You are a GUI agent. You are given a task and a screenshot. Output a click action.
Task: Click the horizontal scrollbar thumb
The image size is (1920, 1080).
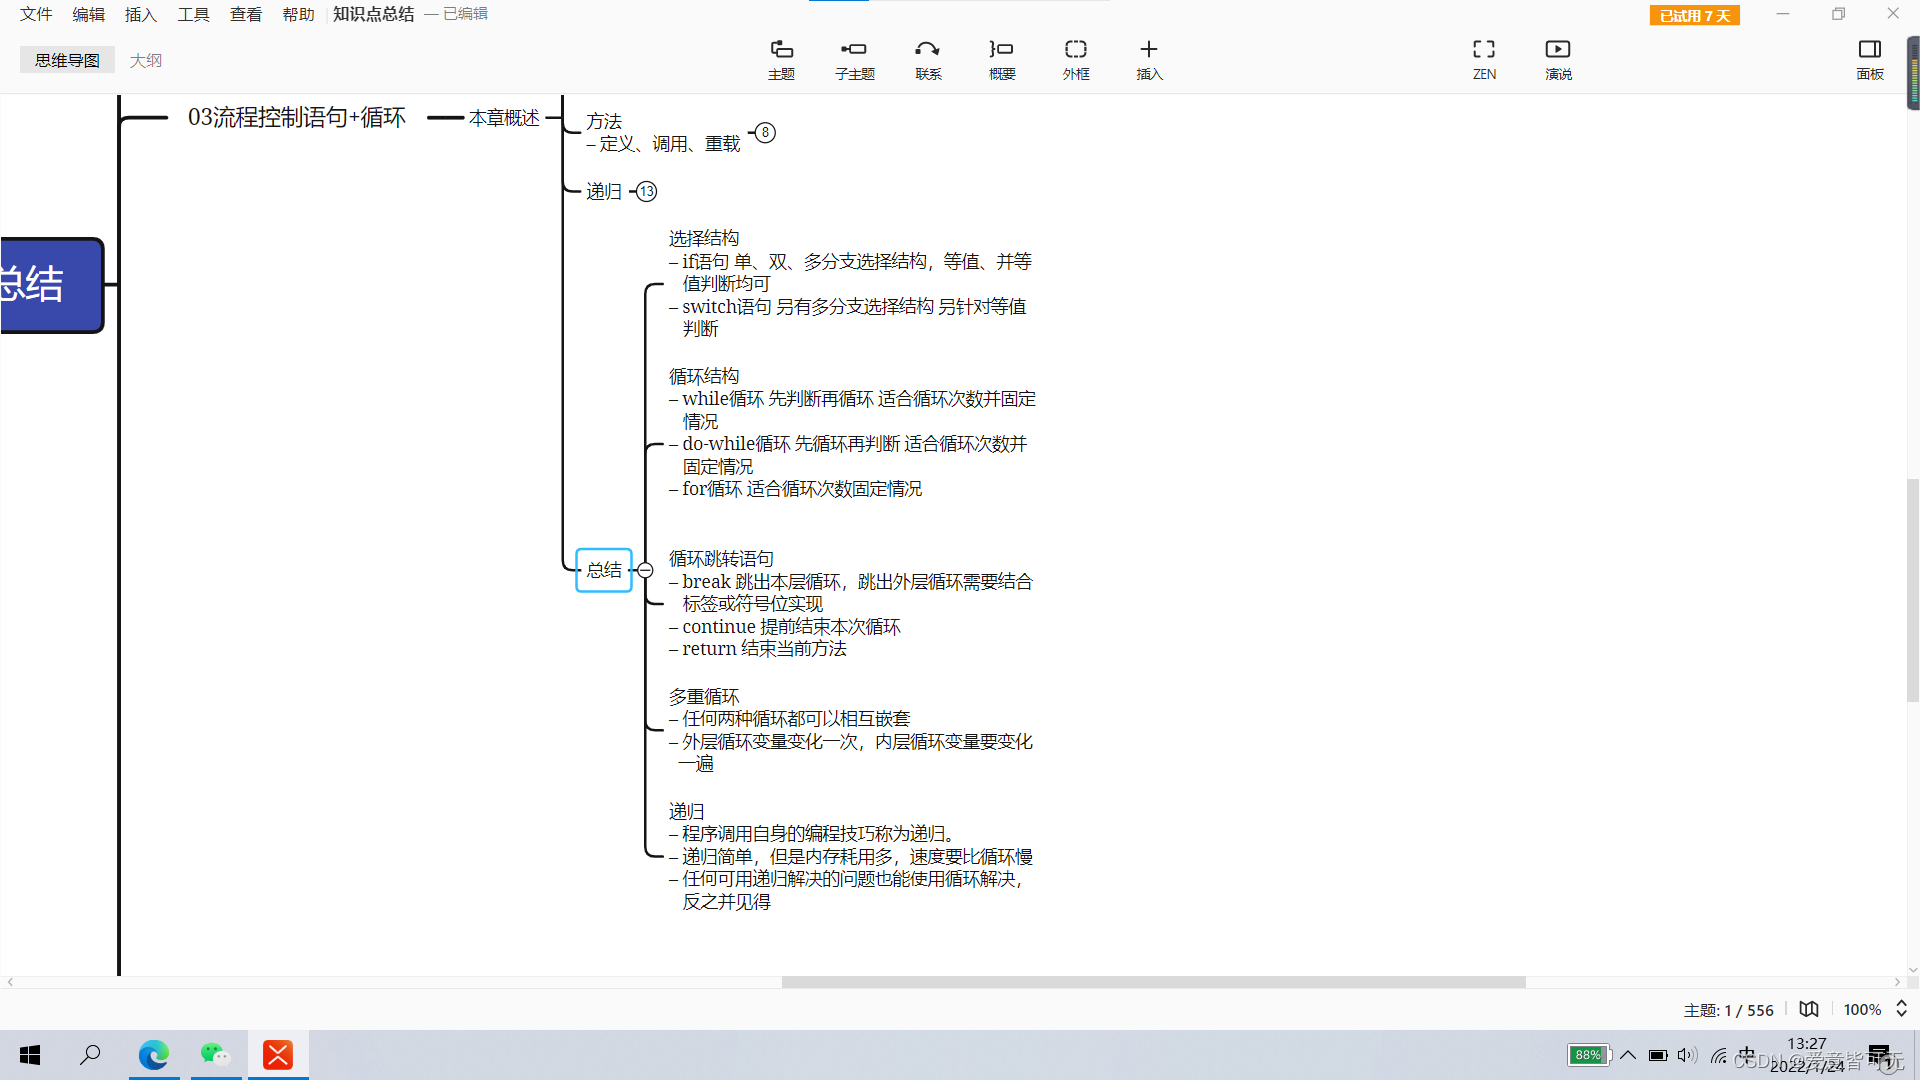tap(1153, 982)
